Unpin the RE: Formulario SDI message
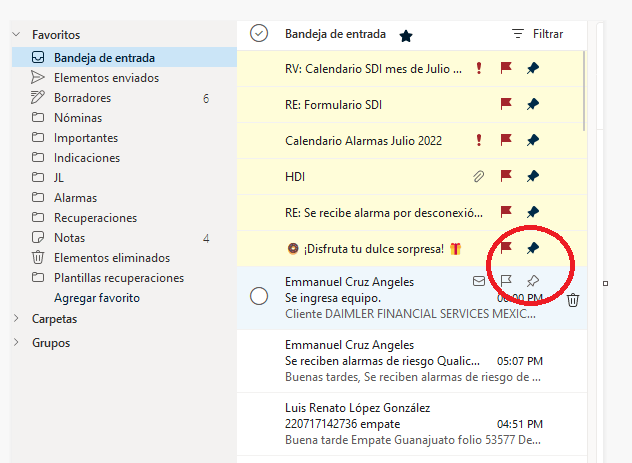The image size is (632, 463). point(532,104)
